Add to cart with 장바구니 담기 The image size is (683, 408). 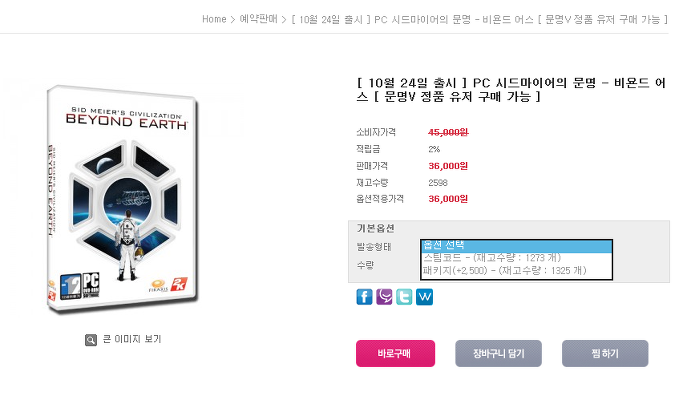click(499, 354)
